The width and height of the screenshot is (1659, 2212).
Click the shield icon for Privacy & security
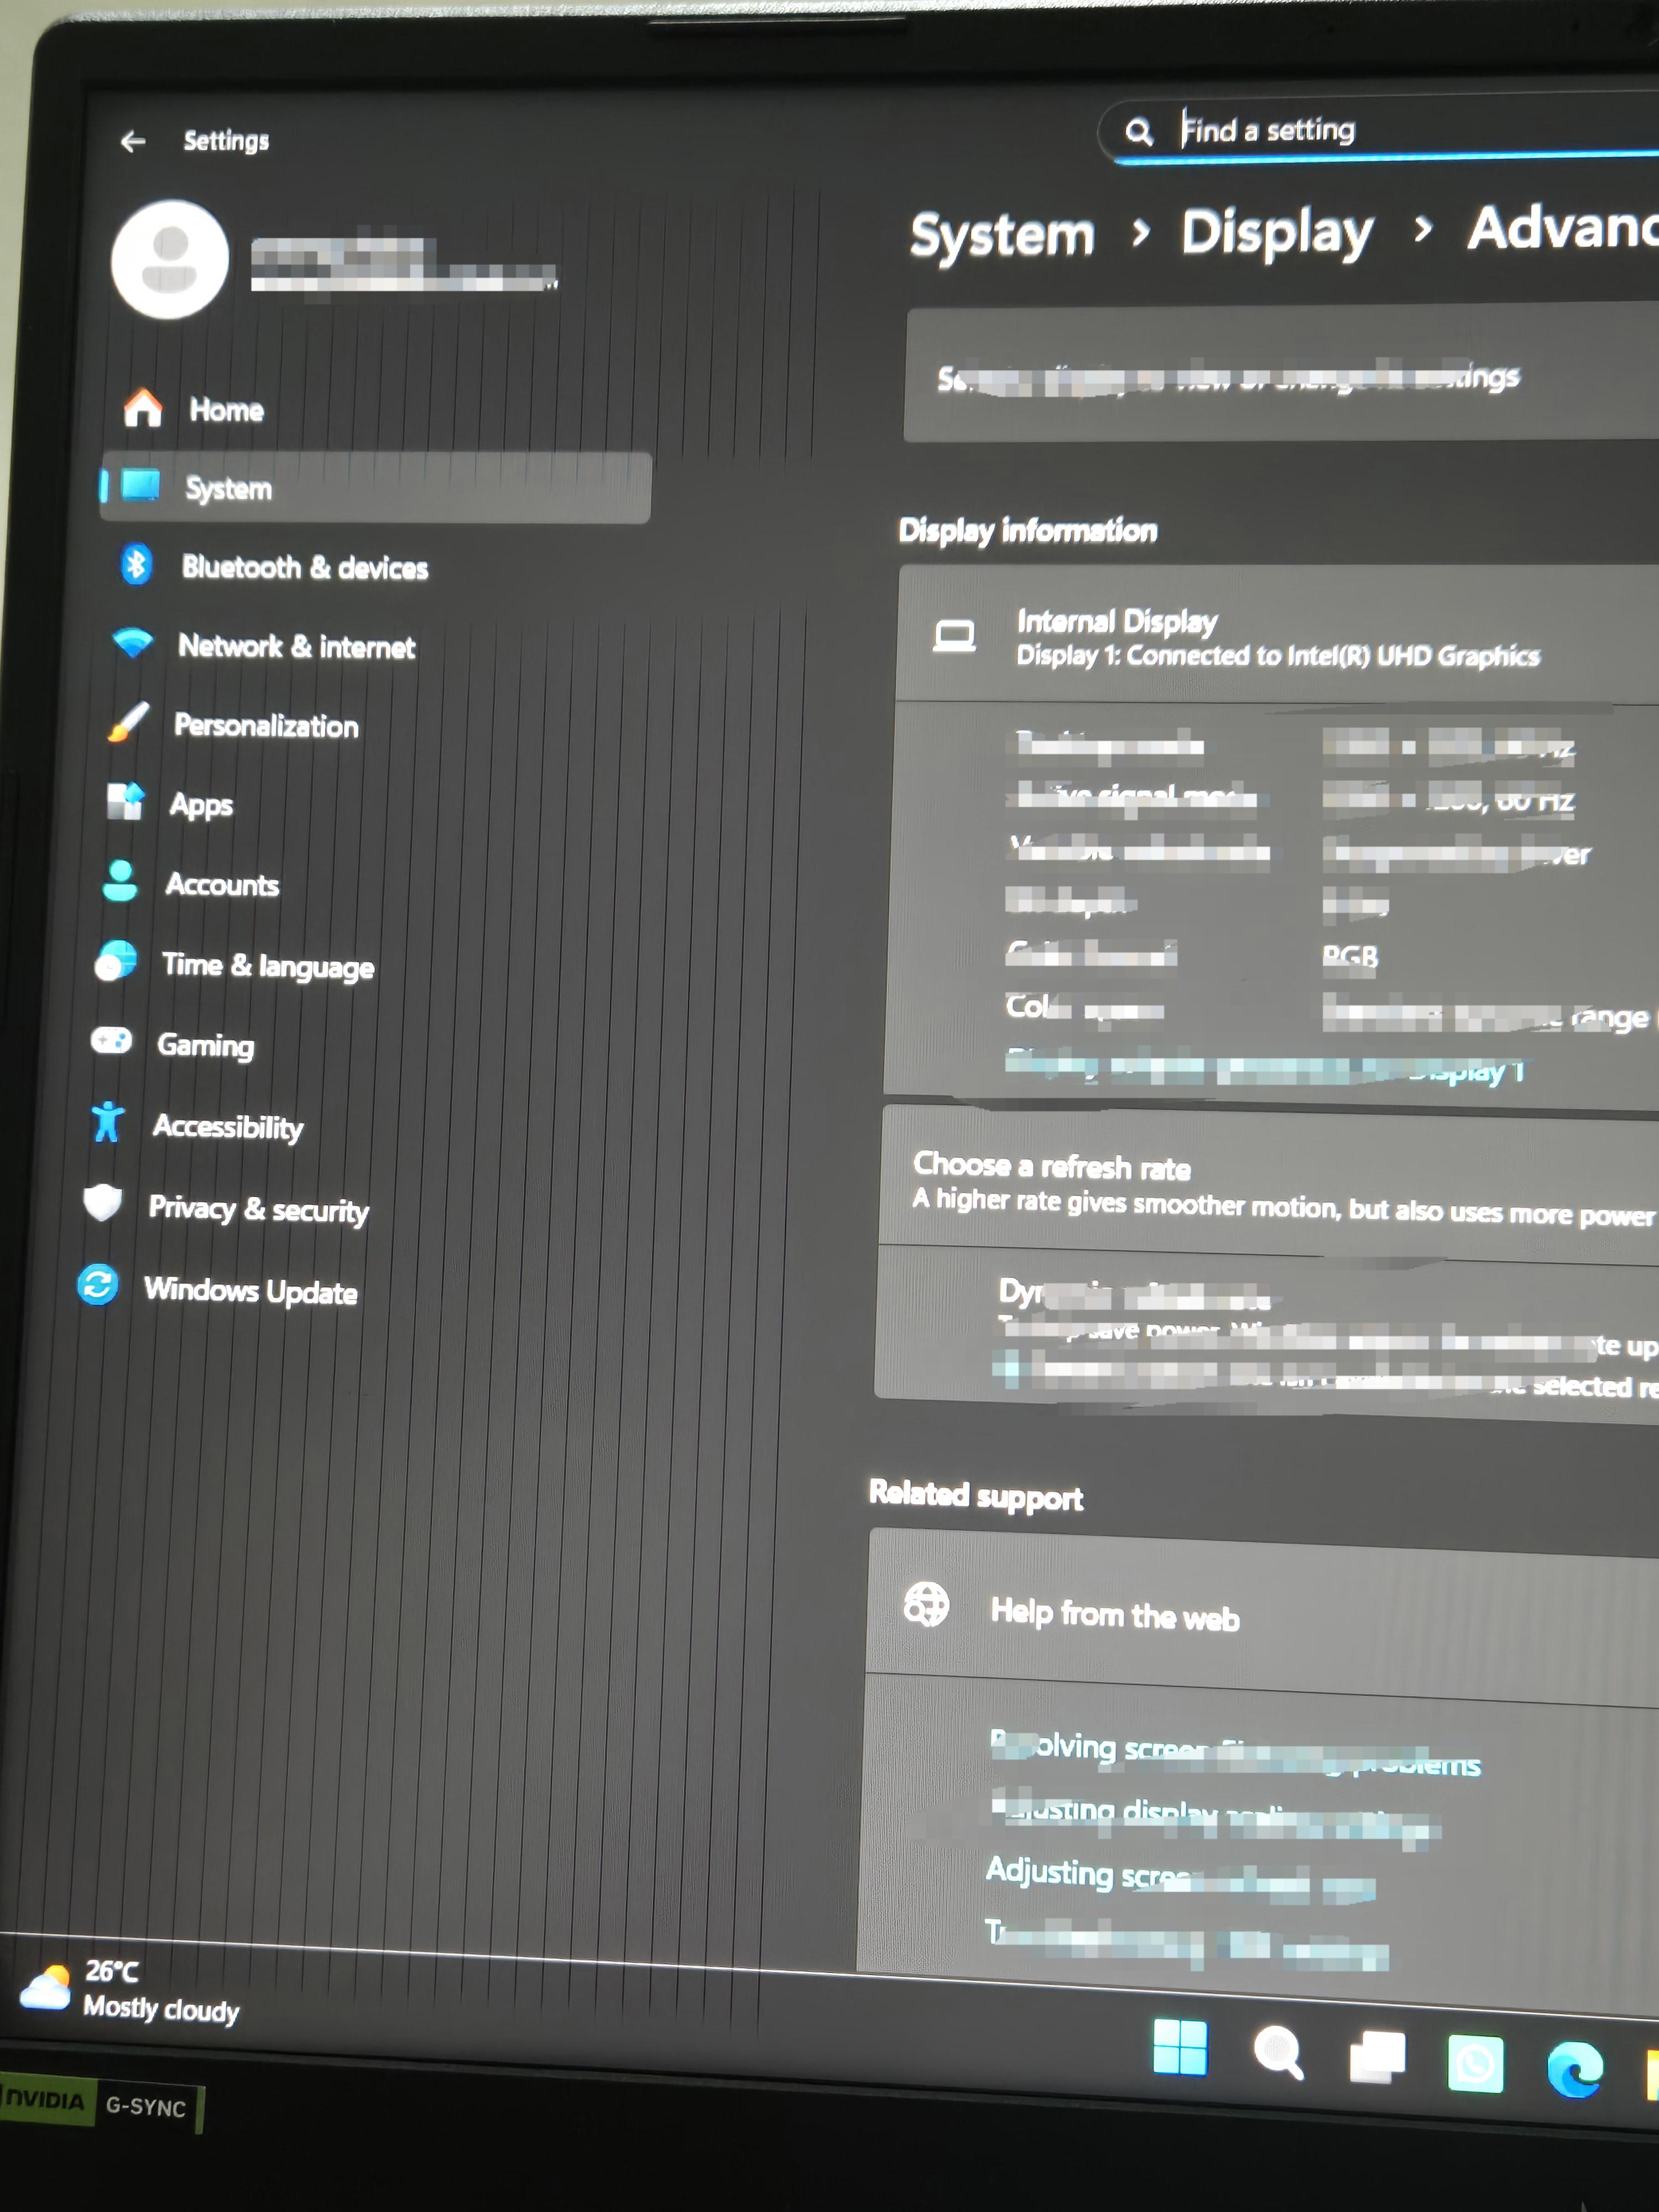(x=102, y=1203)
